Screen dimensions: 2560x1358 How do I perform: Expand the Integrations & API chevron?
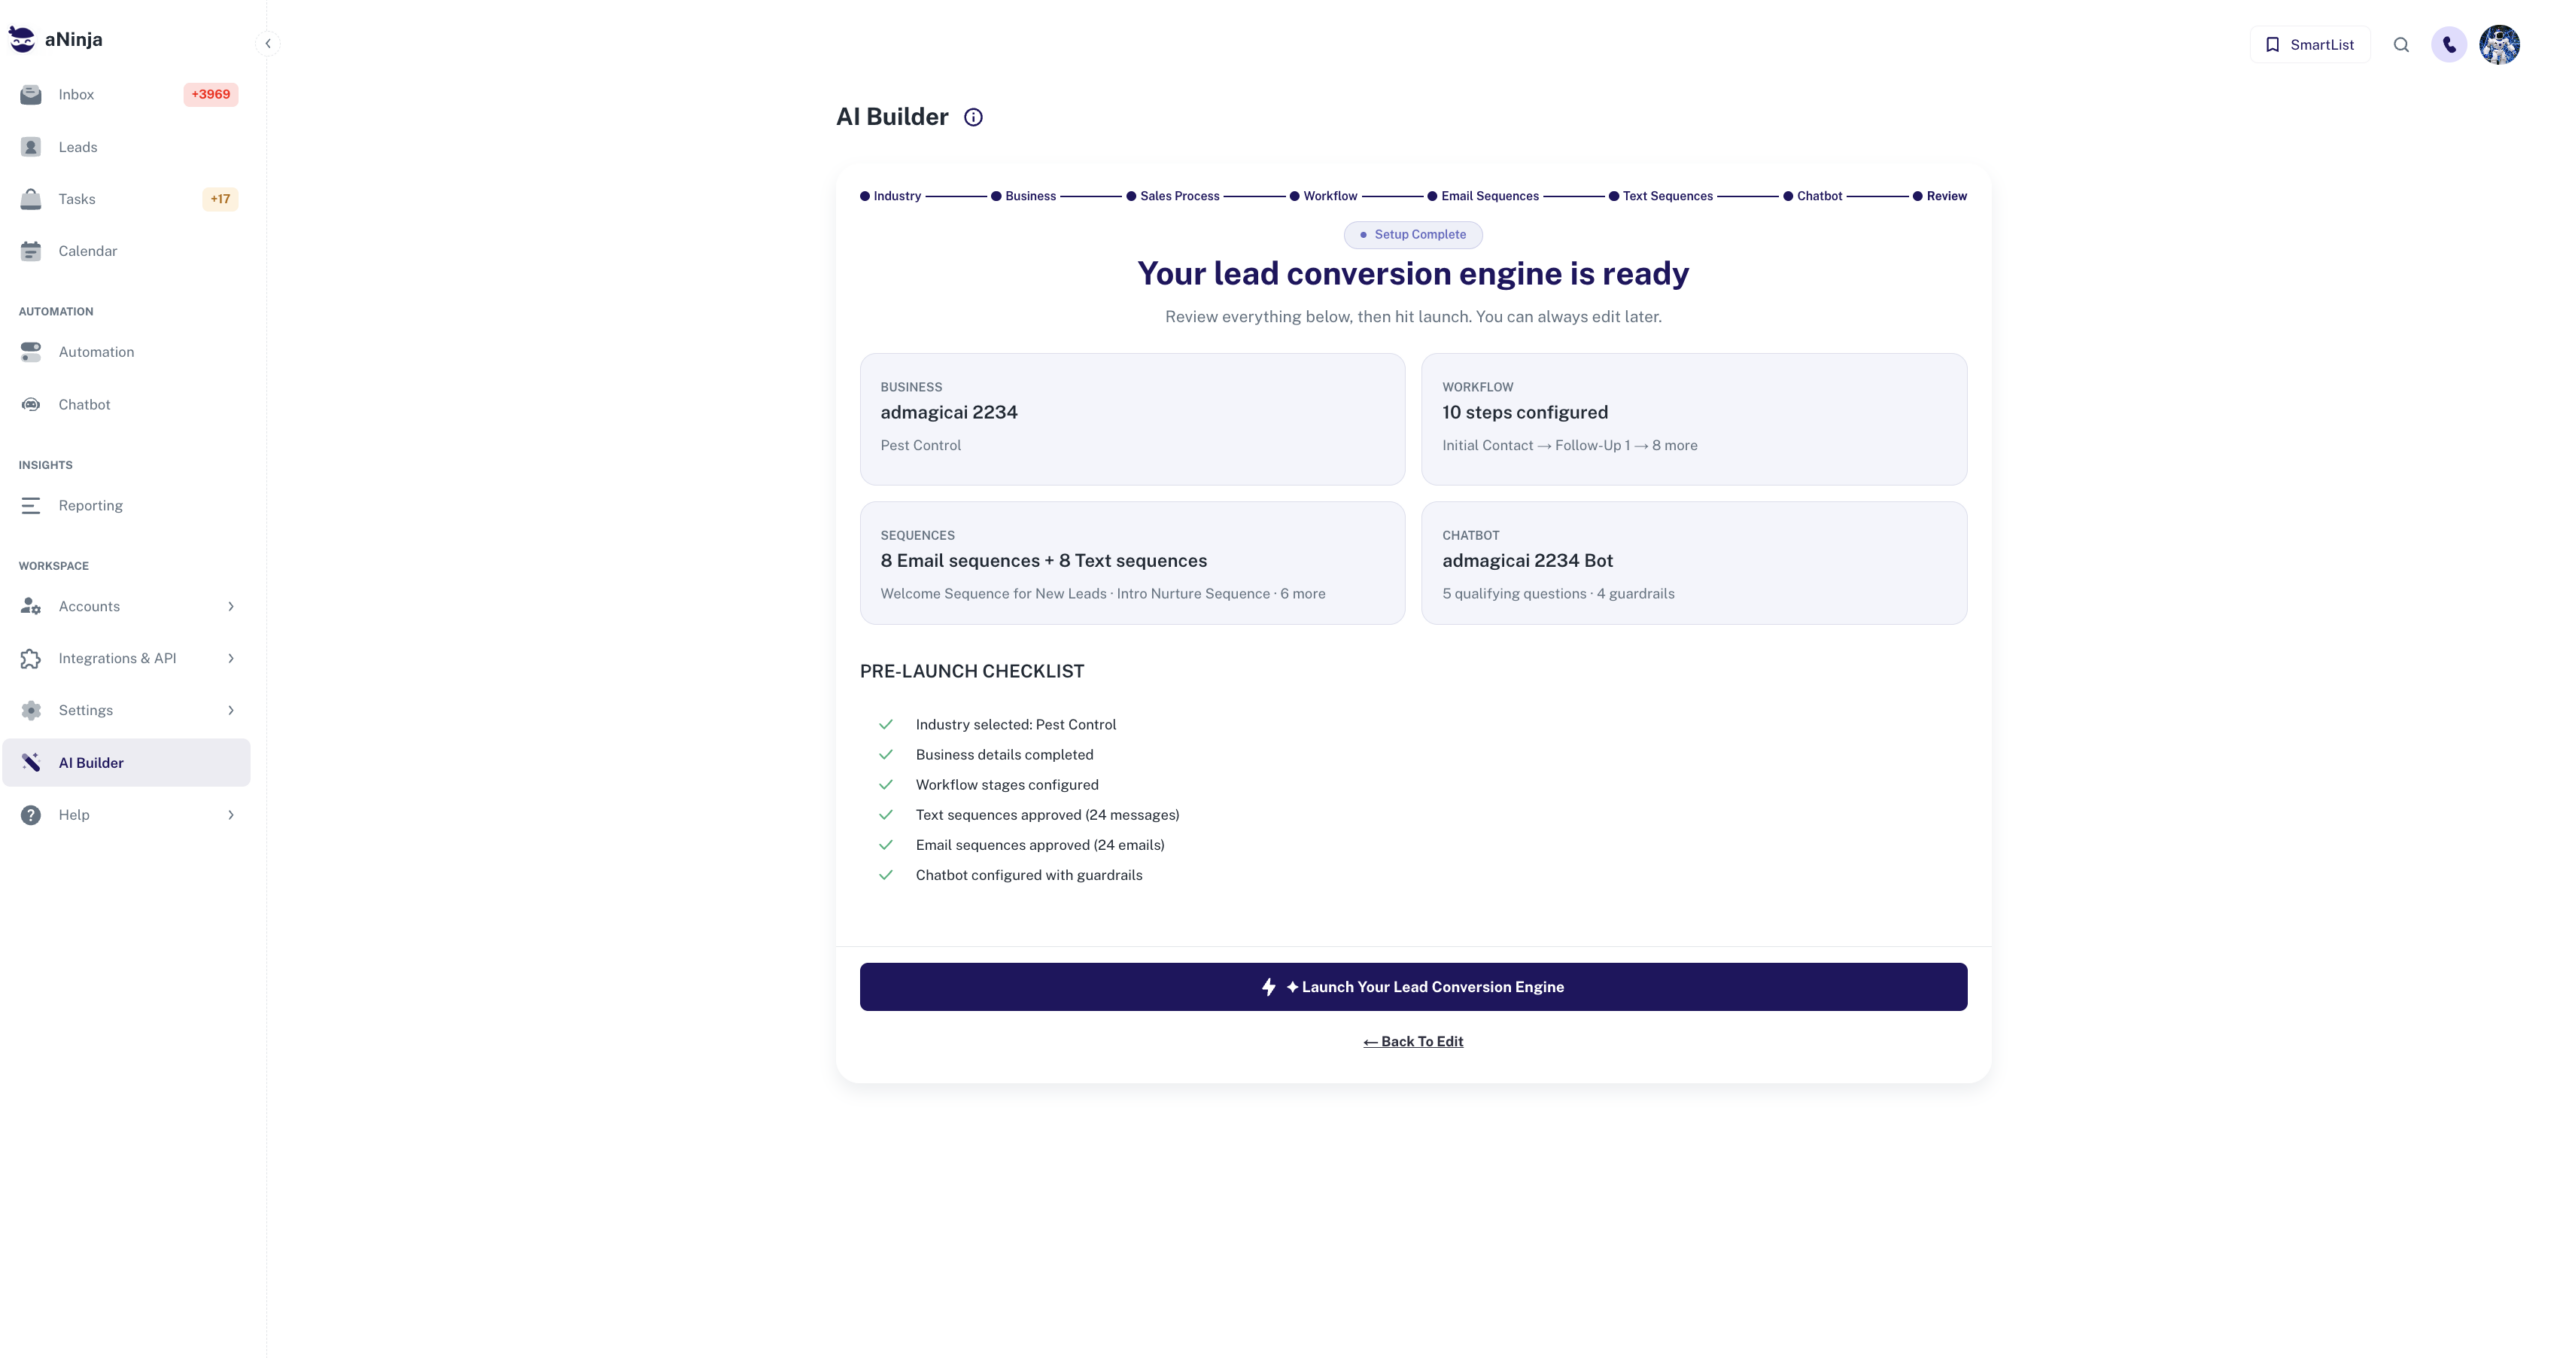pos(231,658)
